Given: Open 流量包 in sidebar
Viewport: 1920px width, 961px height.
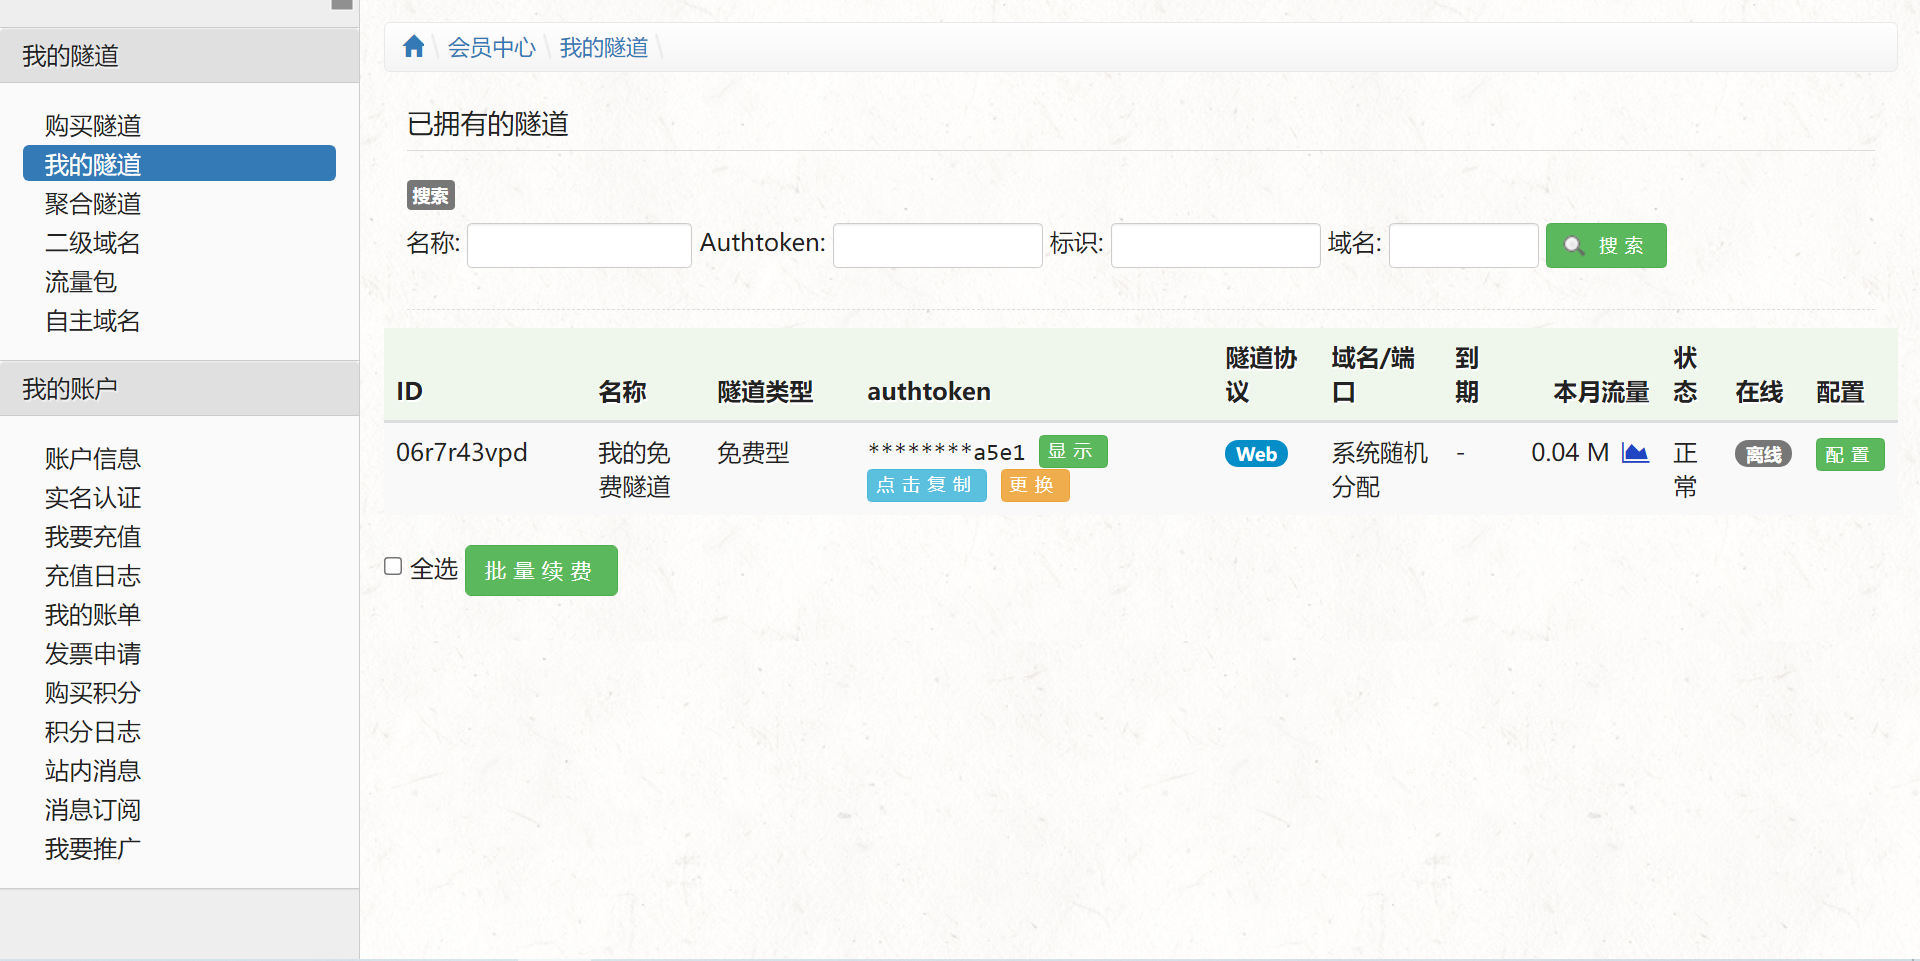Looking at the screenshot, I should tap(81, 281).
